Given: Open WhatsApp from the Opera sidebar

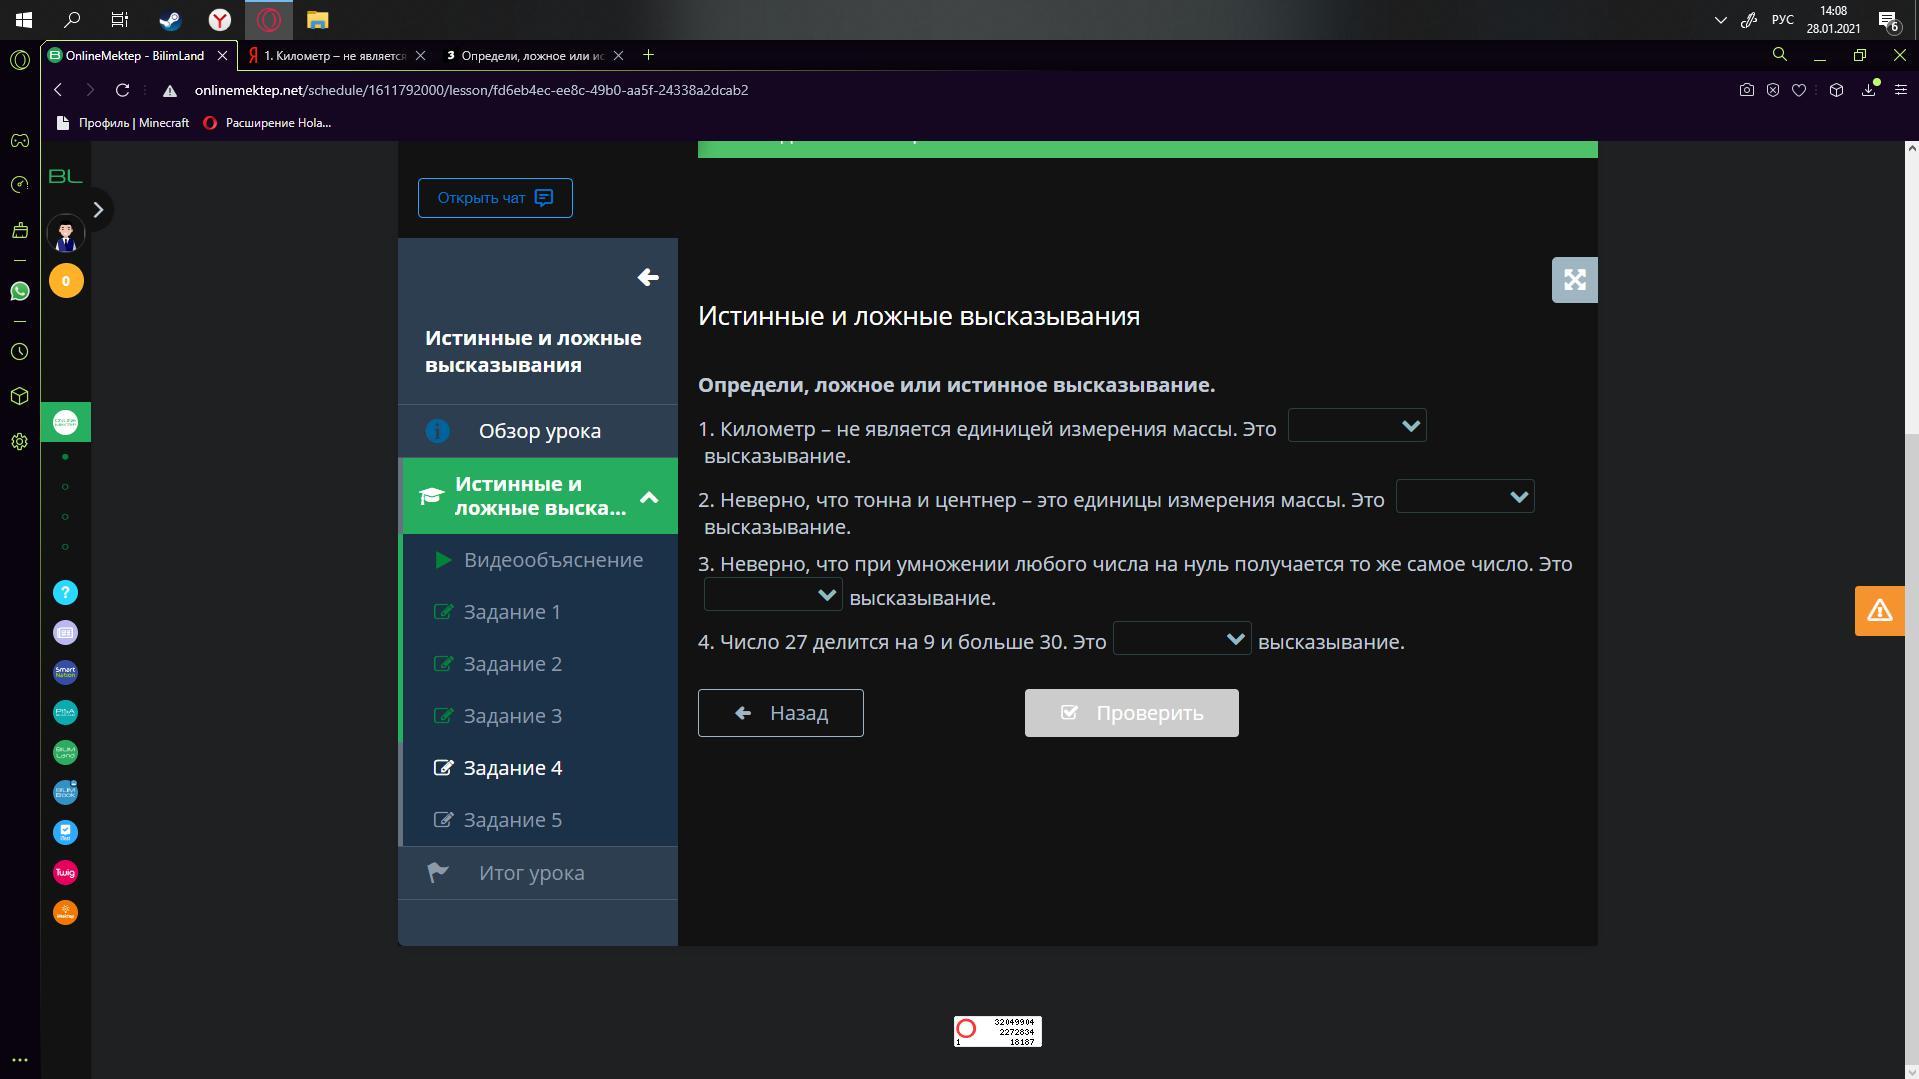Looking at the screenshot, I should click(19, 291).
